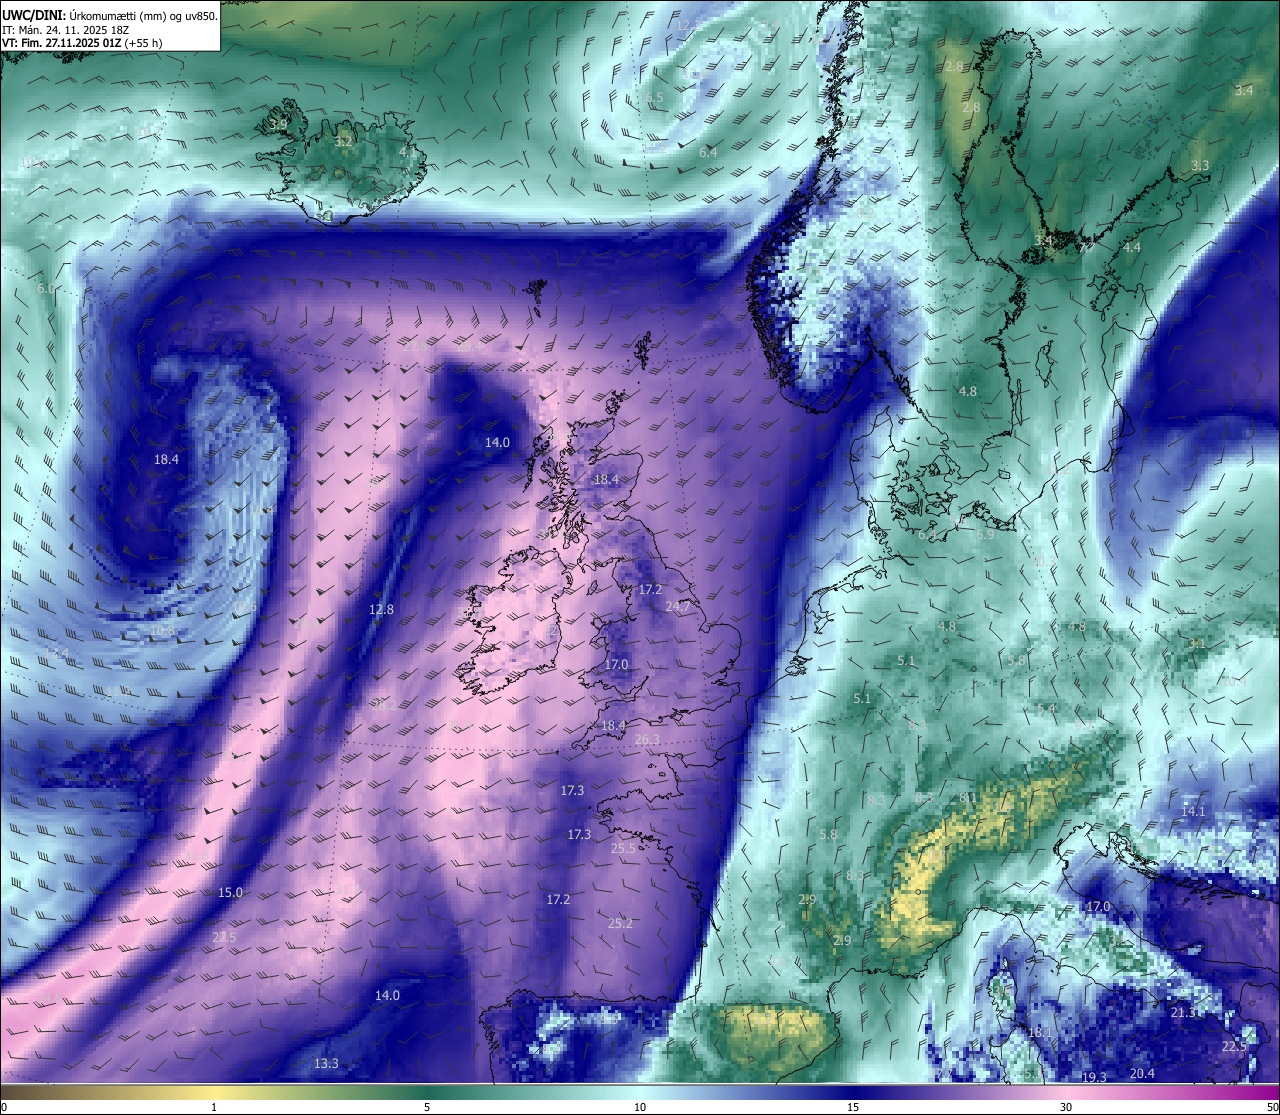Viewport: 1280px width, 1115px height.
Task: Click the 3.9 value over northwest Iceland
Action: tap(278, 124)
